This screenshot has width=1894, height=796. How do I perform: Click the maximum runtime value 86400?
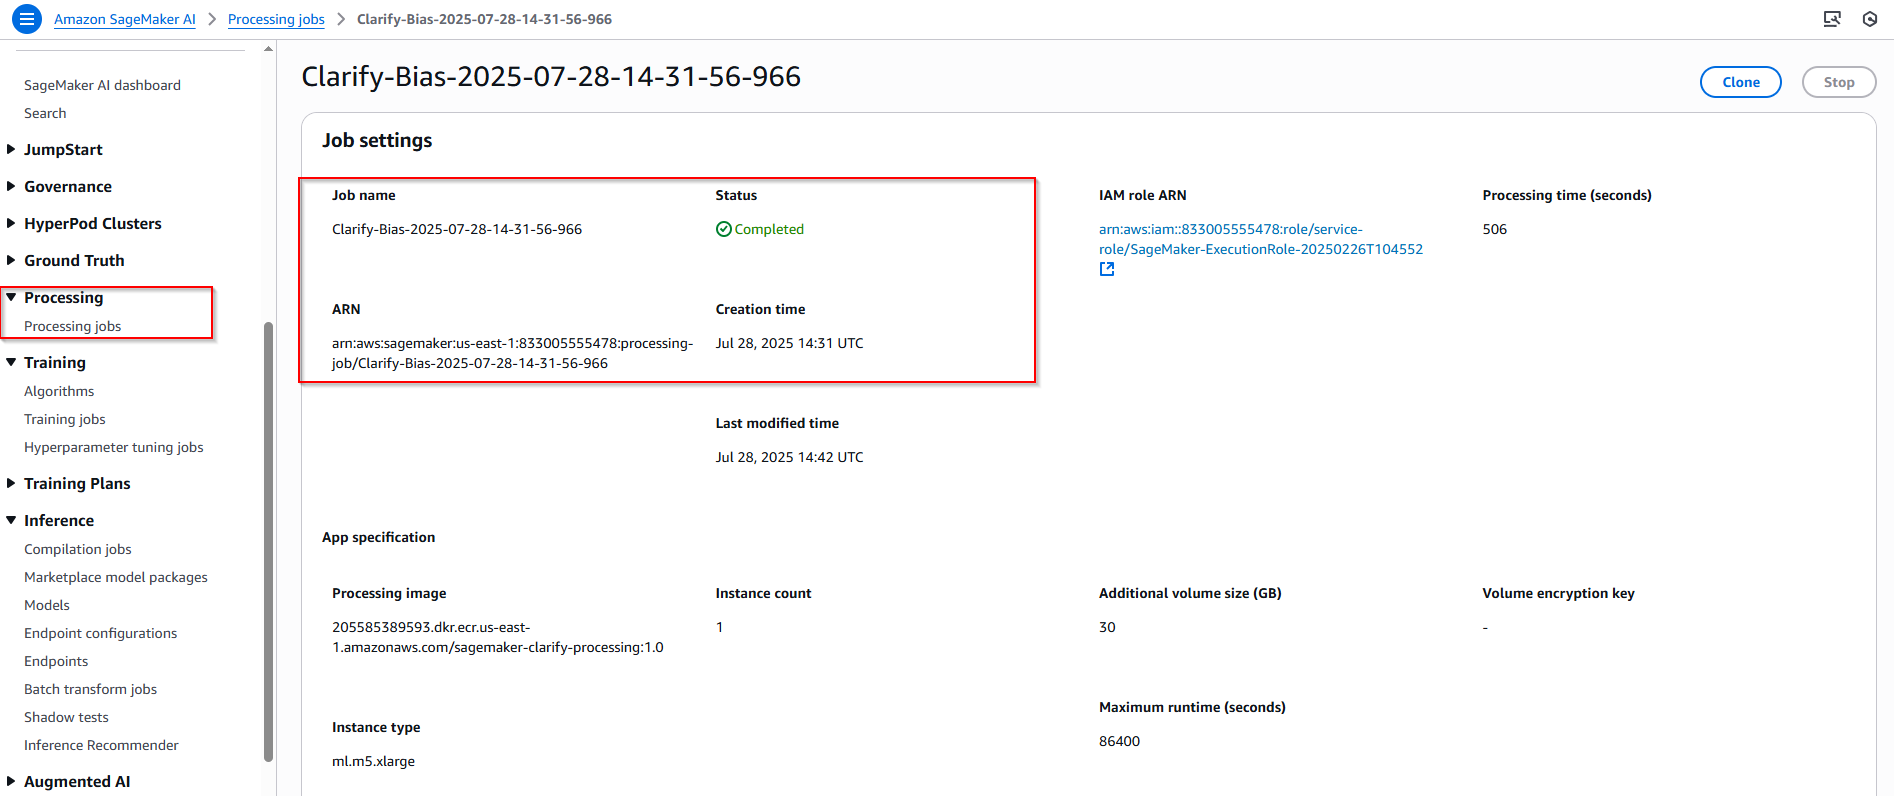tap(1119, 741)
